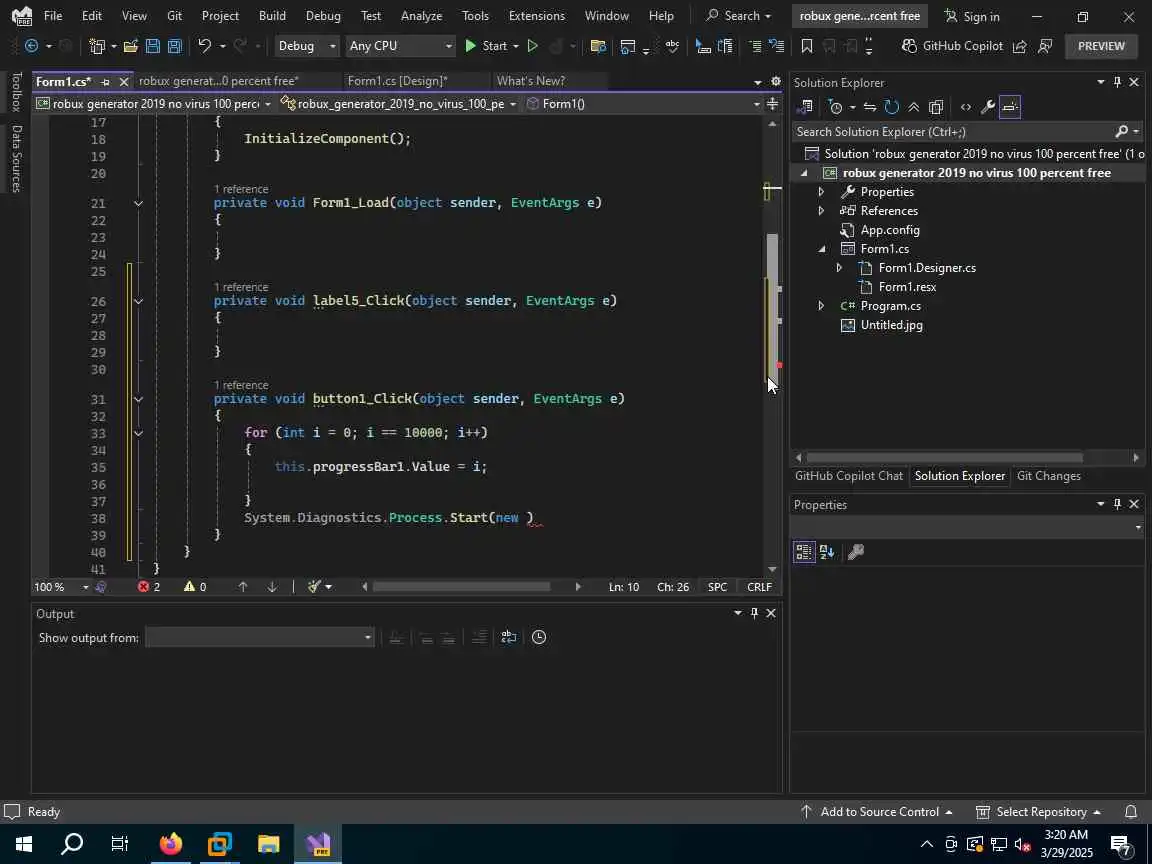Image resolution: width=1152 pixels, height=864 pixels.
Task: Save Form1.cs with the single-disk Save icon
Action: [153, 46]
